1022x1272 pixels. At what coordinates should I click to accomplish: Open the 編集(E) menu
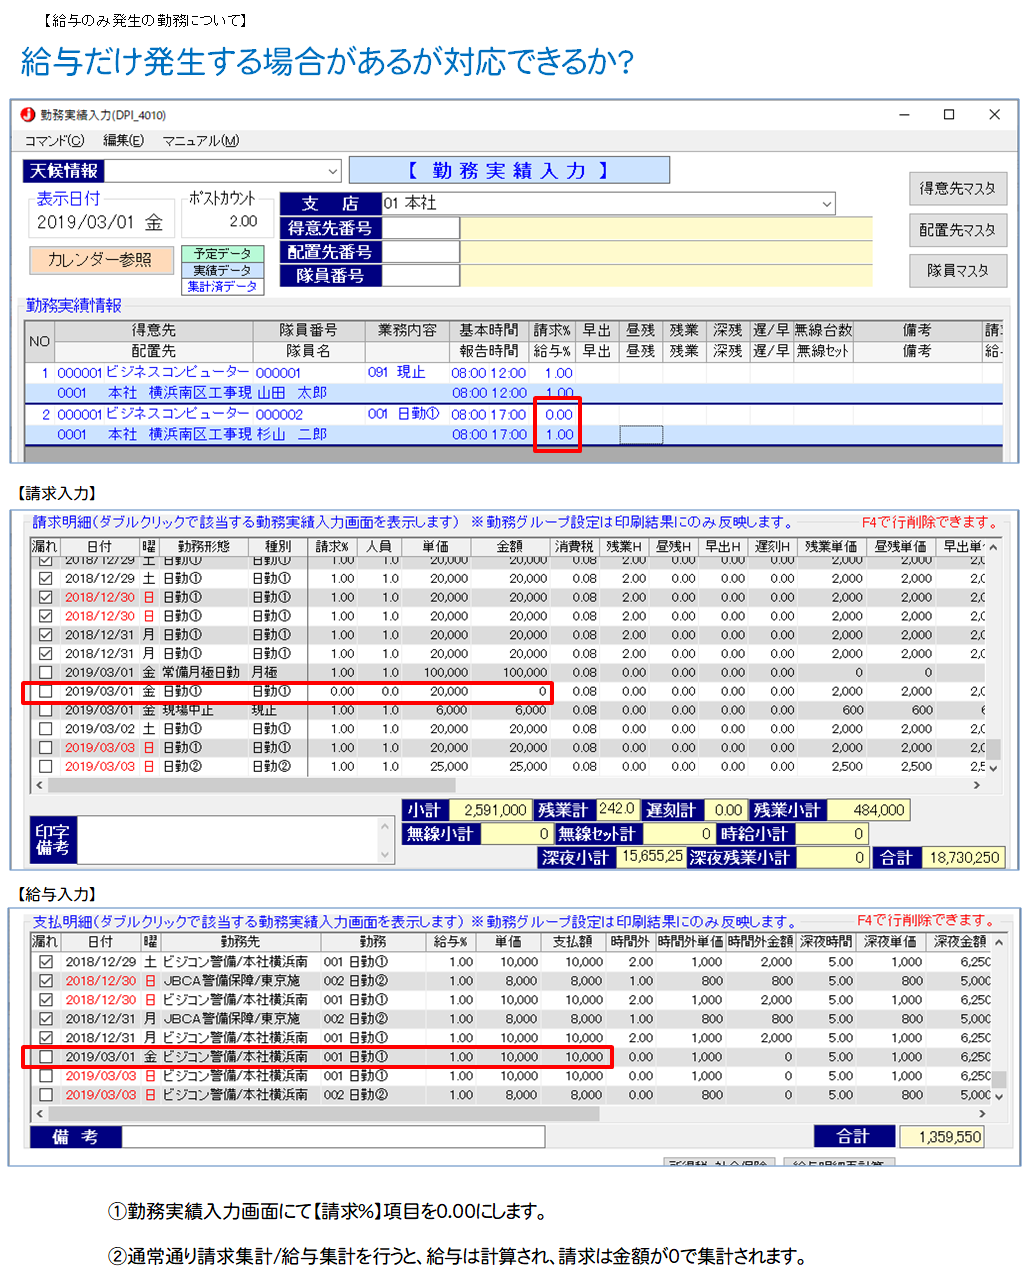coord(123,141)
